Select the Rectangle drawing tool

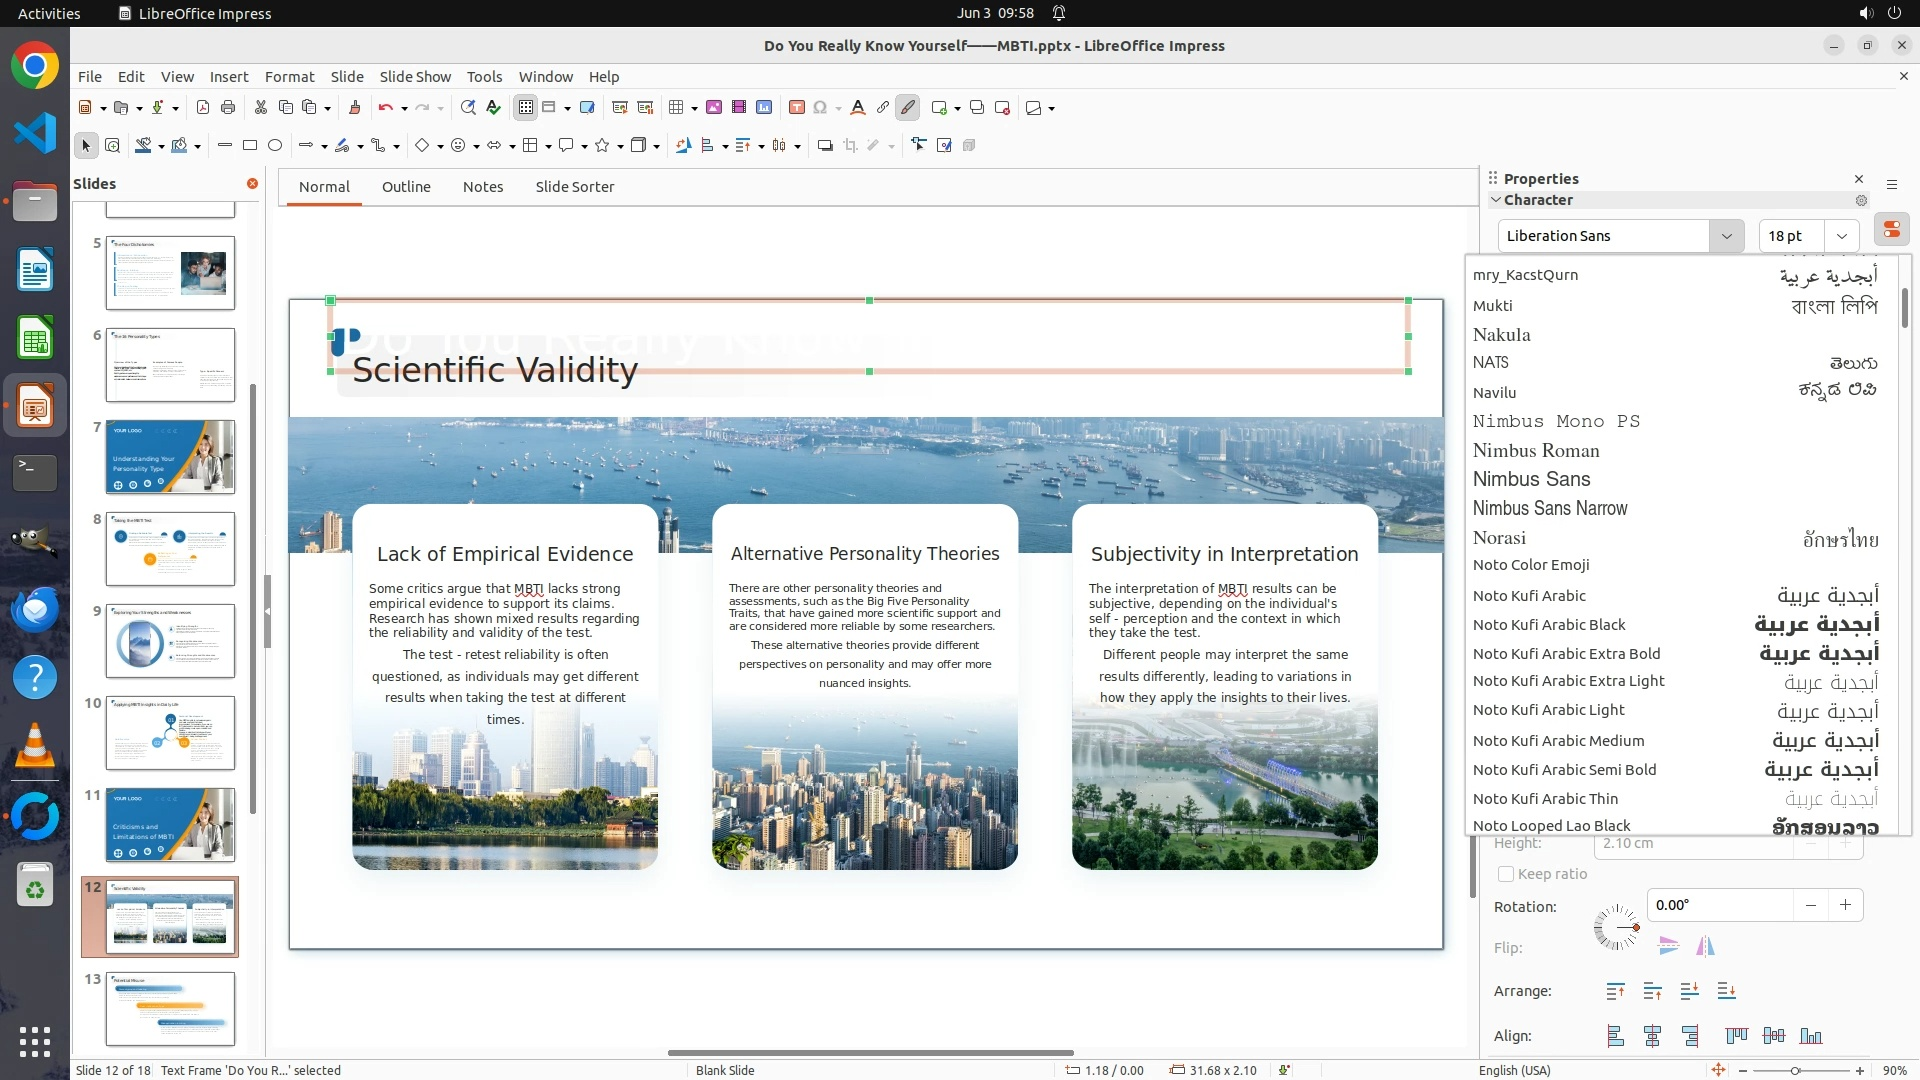point(250,146)
